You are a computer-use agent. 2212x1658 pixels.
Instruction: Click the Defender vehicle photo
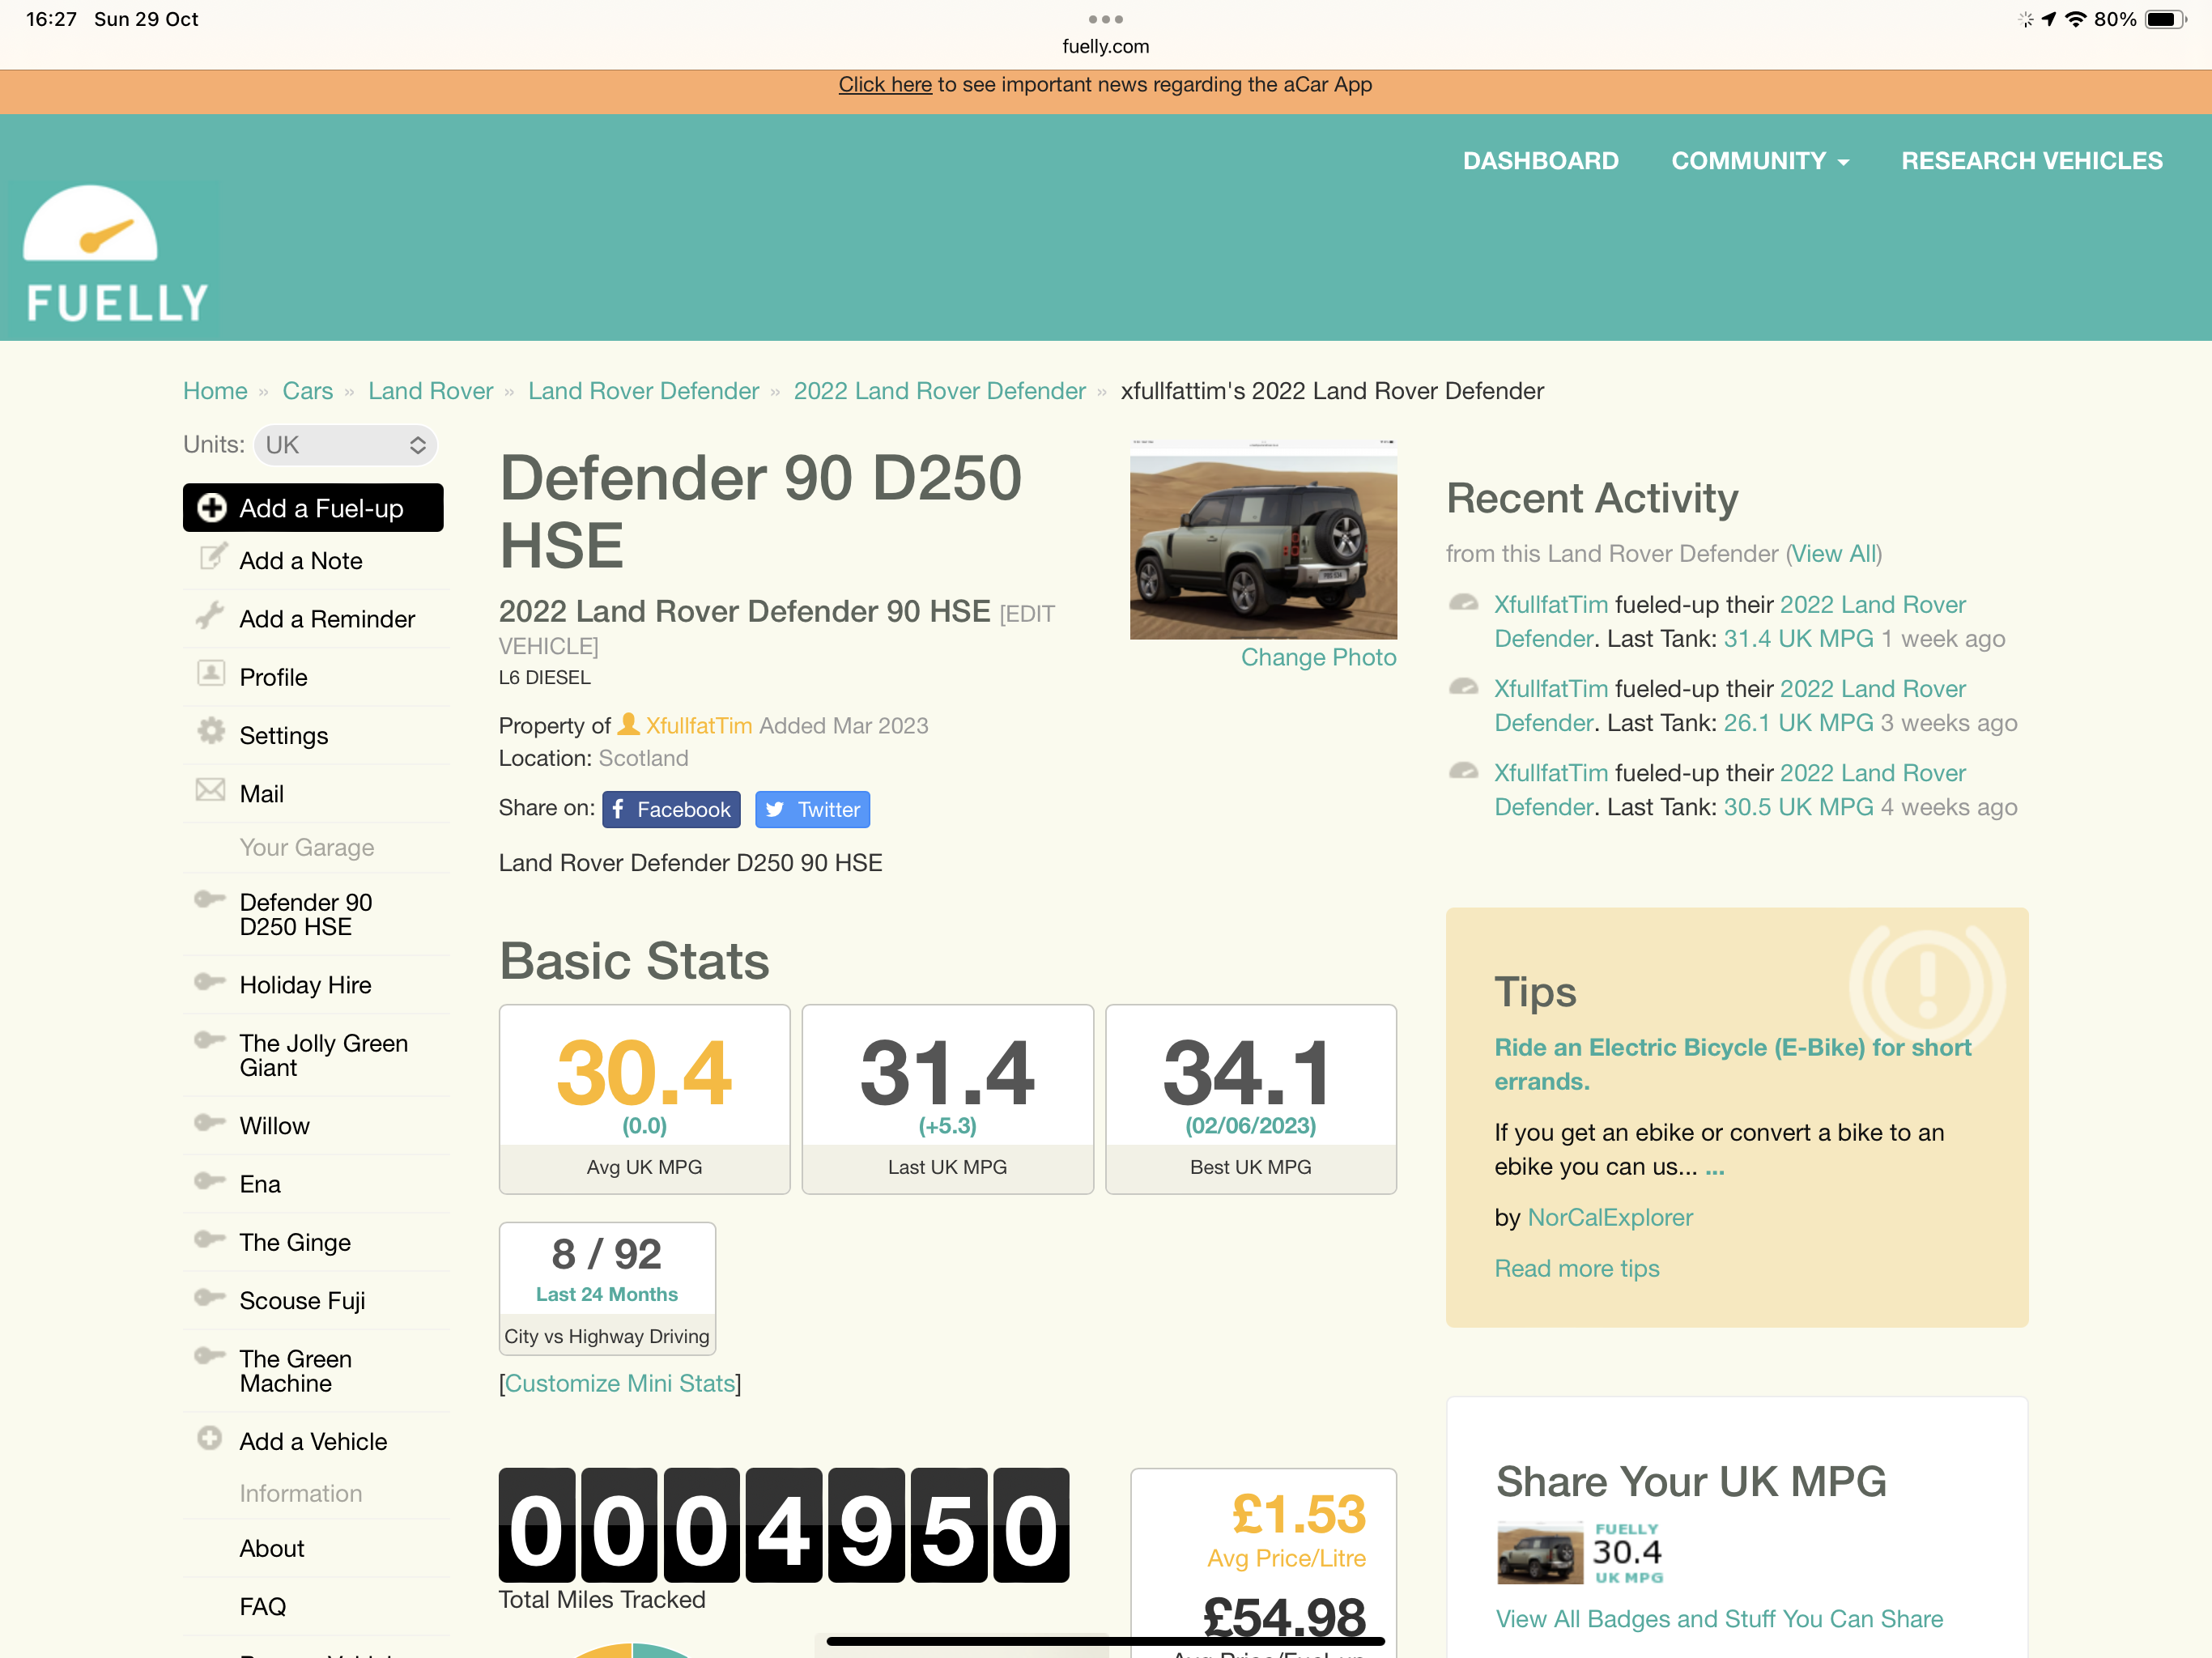point(1263,540)
